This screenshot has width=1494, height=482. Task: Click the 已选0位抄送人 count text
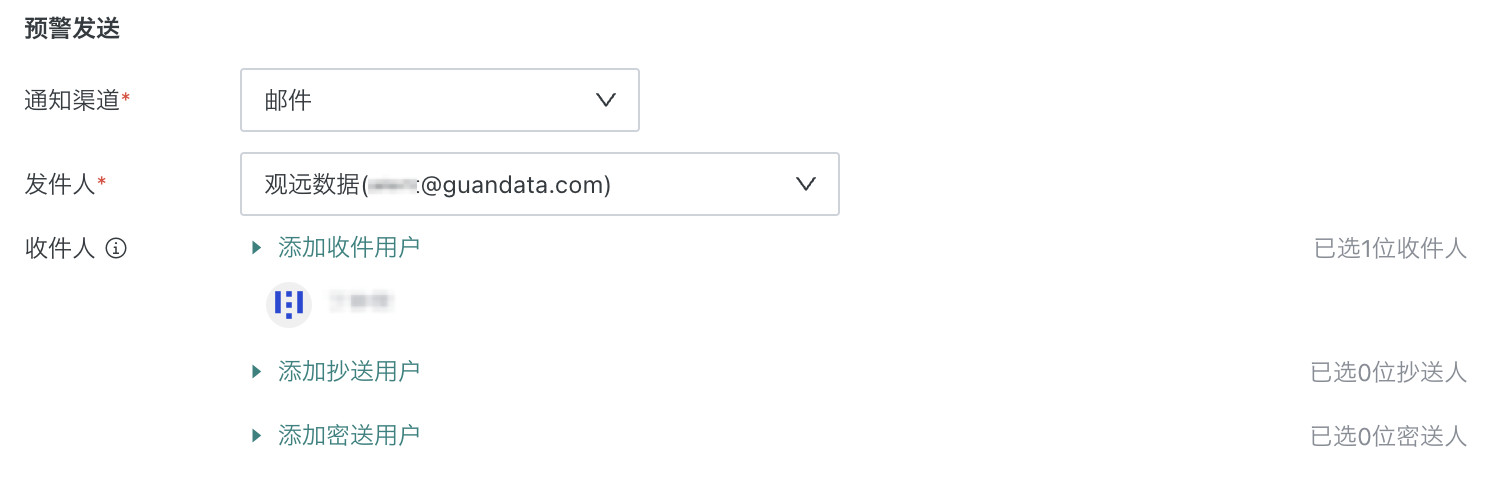[x=1388, y=373]
